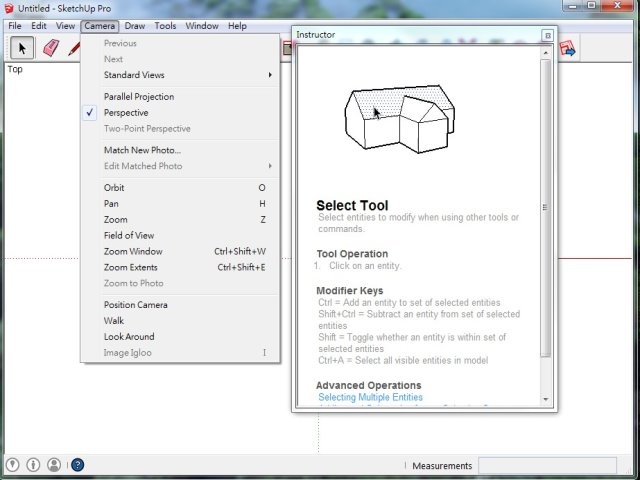Enable Parallel Projection camera mode
Viewport: 640px width, 480px height.
(180, 97)
